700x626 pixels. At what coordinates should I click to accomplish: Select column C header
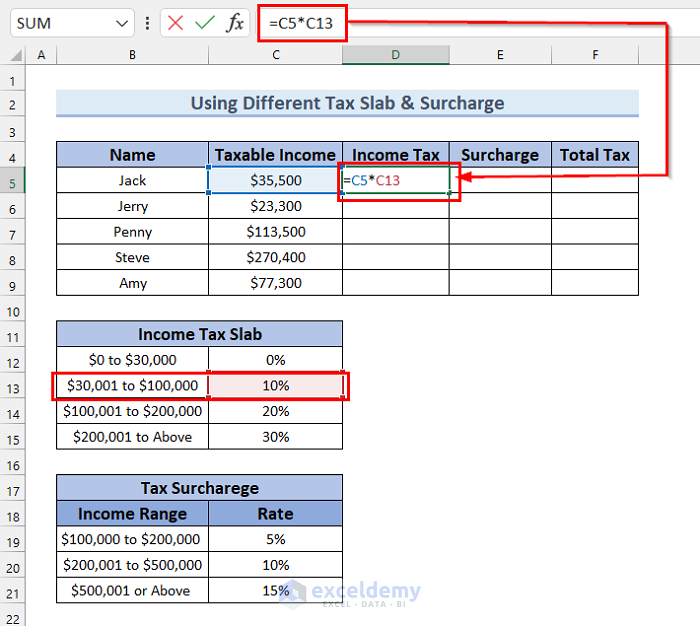(x=275, y=55)
